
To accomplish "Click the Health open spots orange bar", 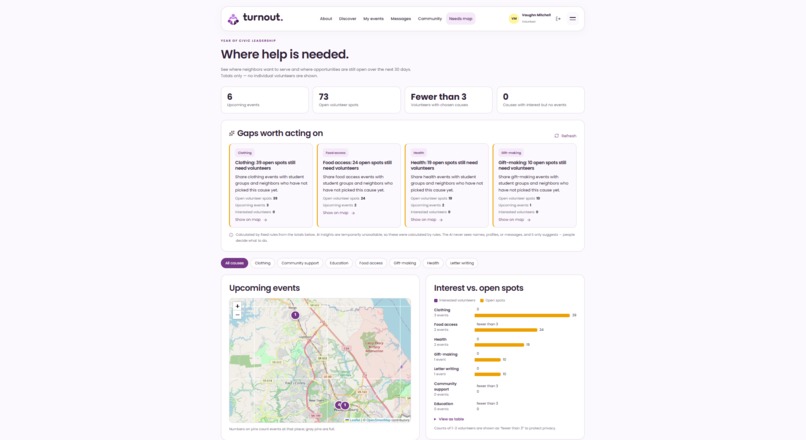I will point(499,345).
